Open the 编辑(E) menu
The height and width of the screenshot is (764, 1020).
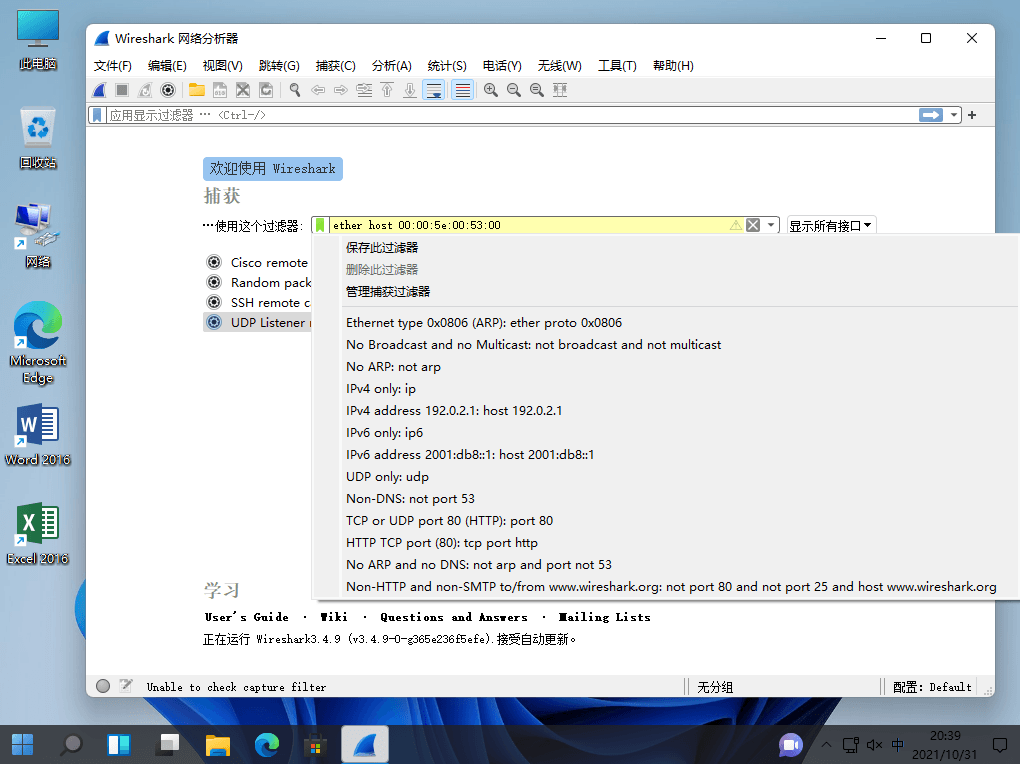click(x=167, y=66)
